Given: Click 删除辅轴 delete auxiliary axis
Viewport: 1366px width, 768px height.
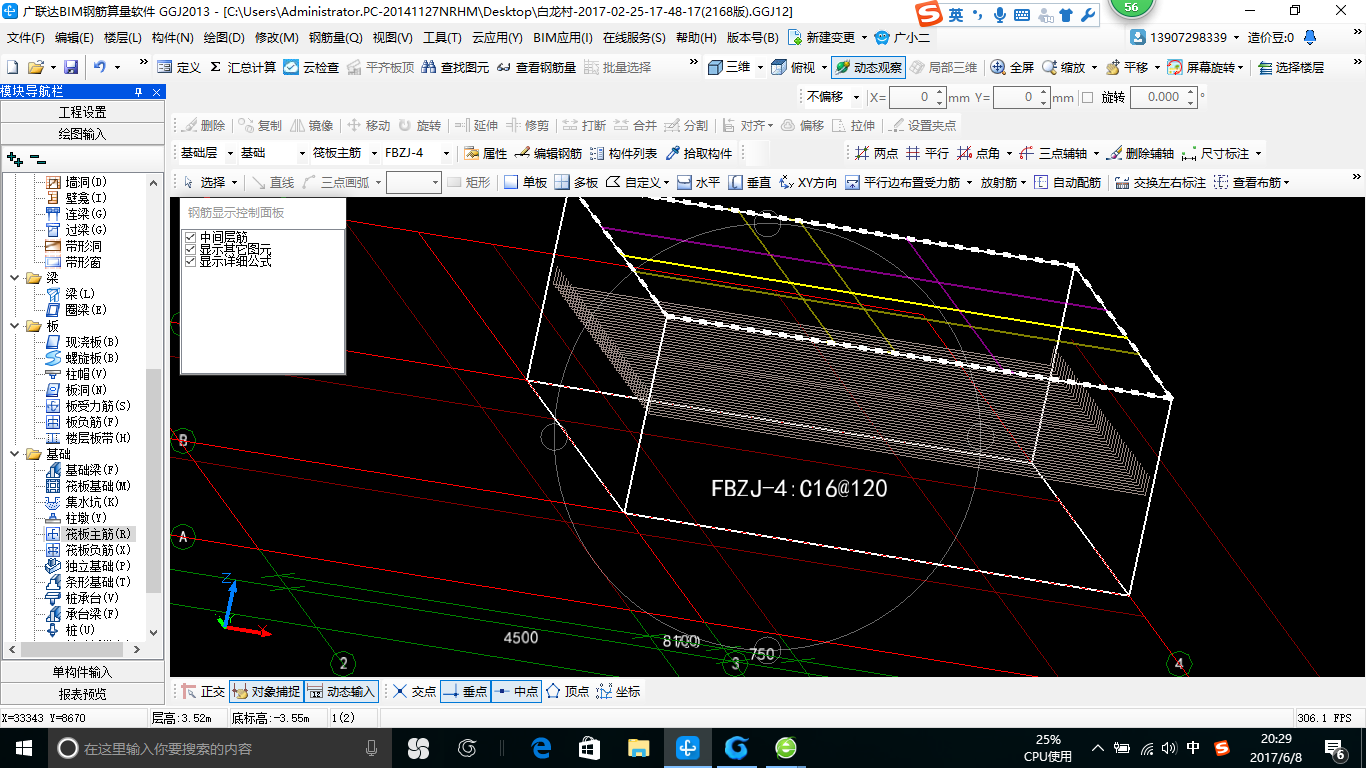Looking at the screenshot, I should click(1140, 153).
